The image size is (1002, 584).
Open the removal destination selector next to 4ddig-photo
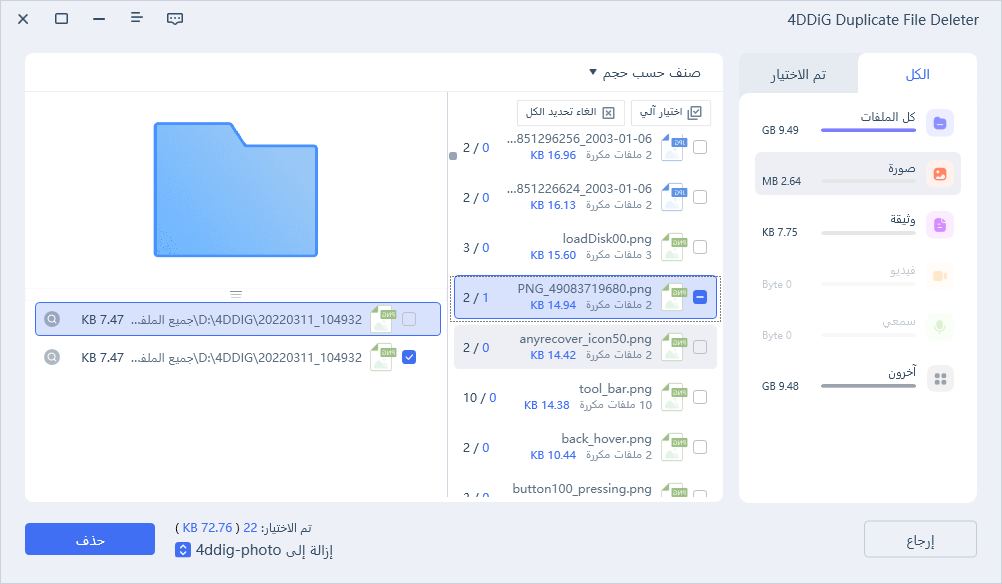pyautogui.click(x=183, y=550)
